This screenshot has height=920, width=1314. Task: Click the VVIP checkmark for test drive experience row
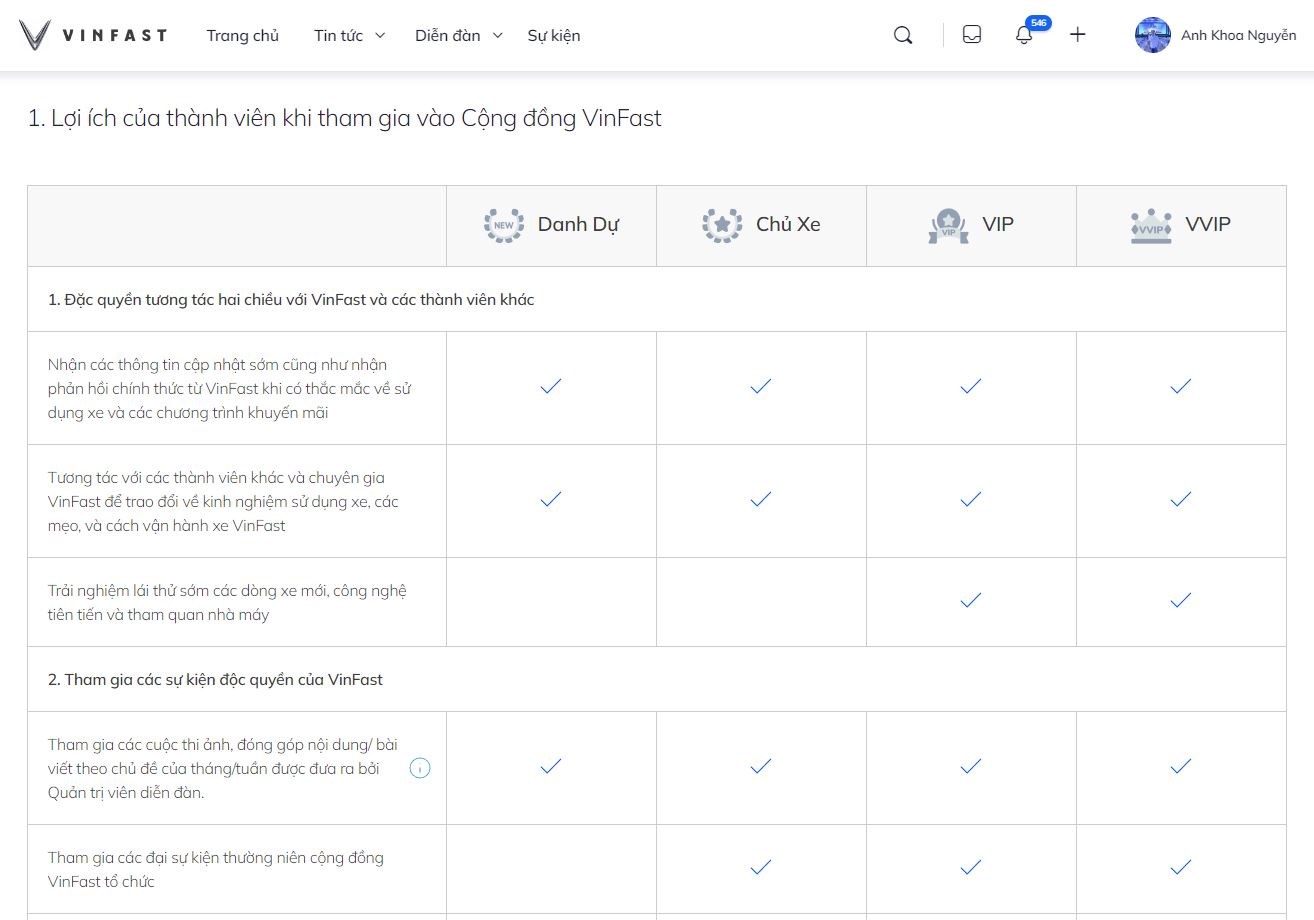click(x=1181, y=601)
